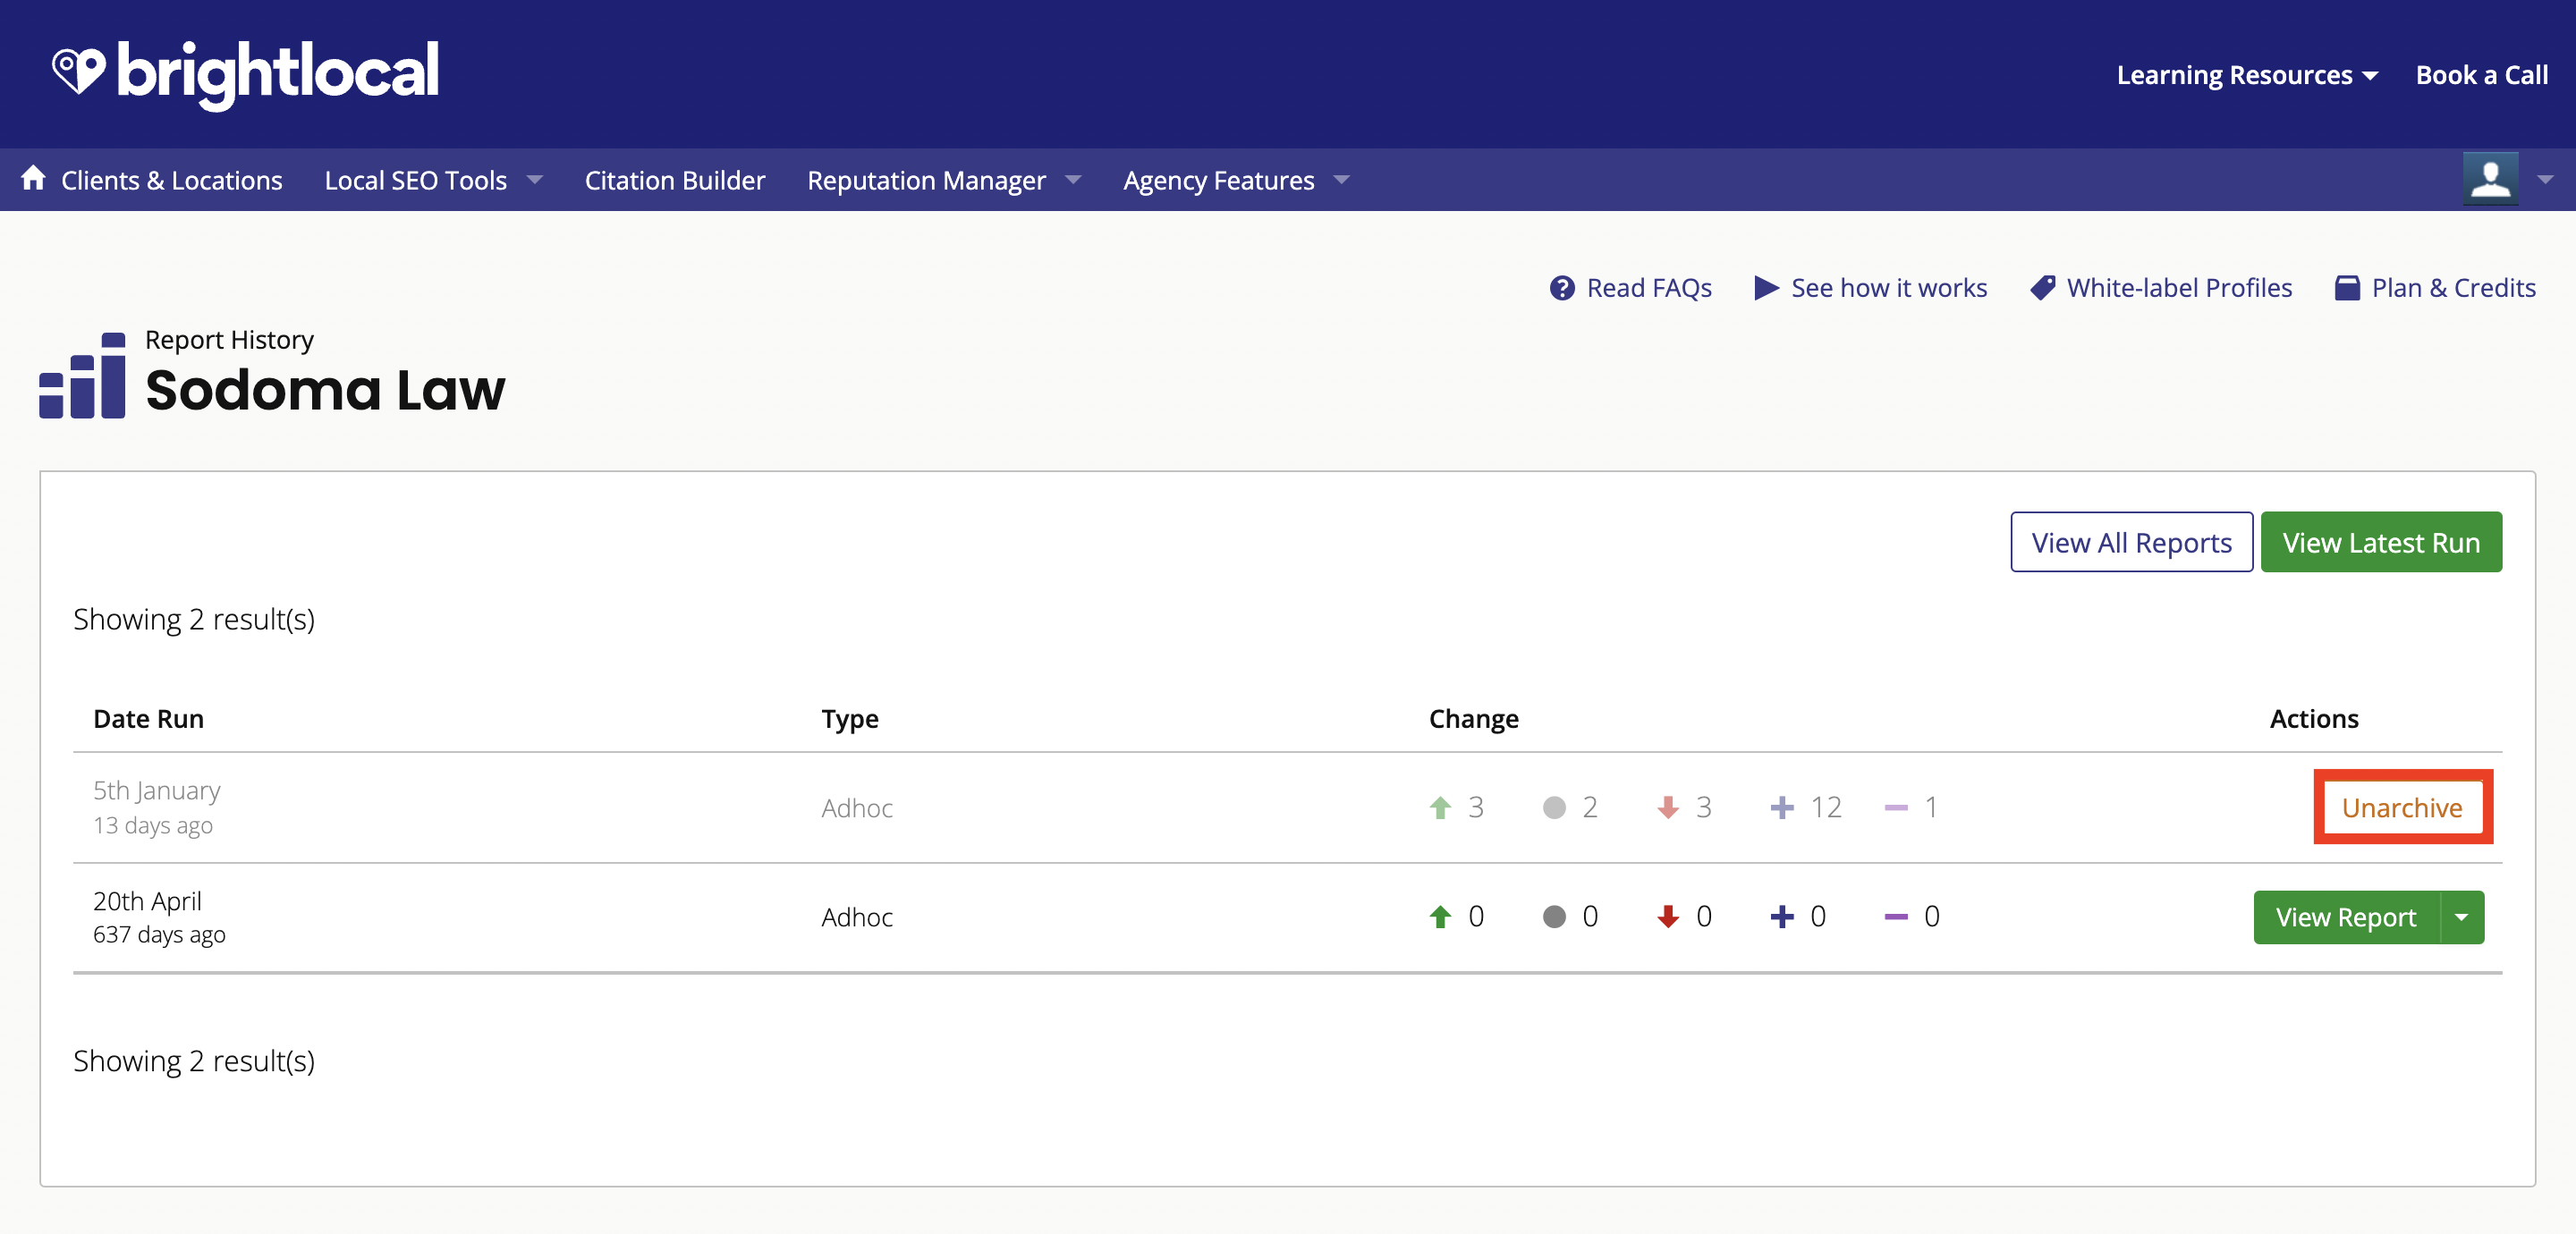Image resolution: width=2576 pixels, height=1234 pixels.
Task: Click the 637 days ago text
Action: tap(159, 934)
